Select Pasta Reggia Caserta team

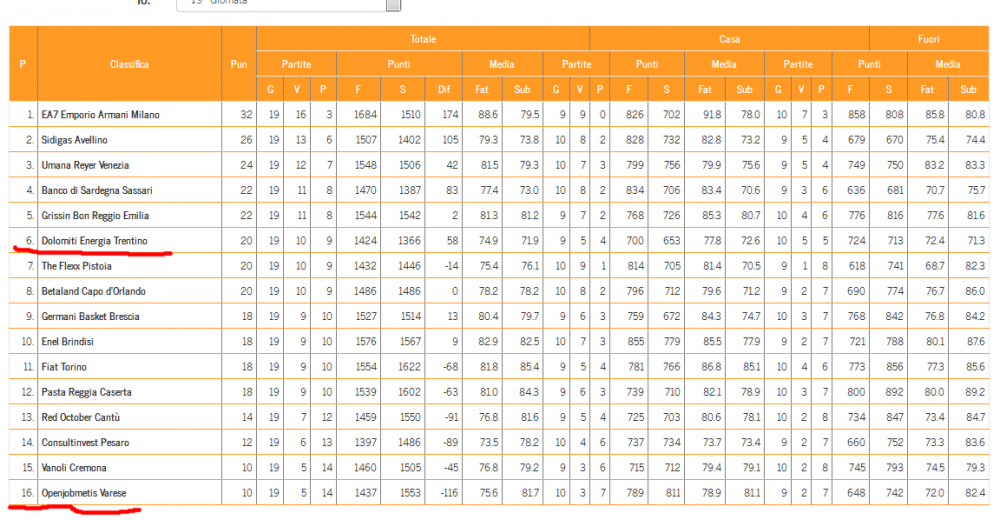[x=87, y=392]
